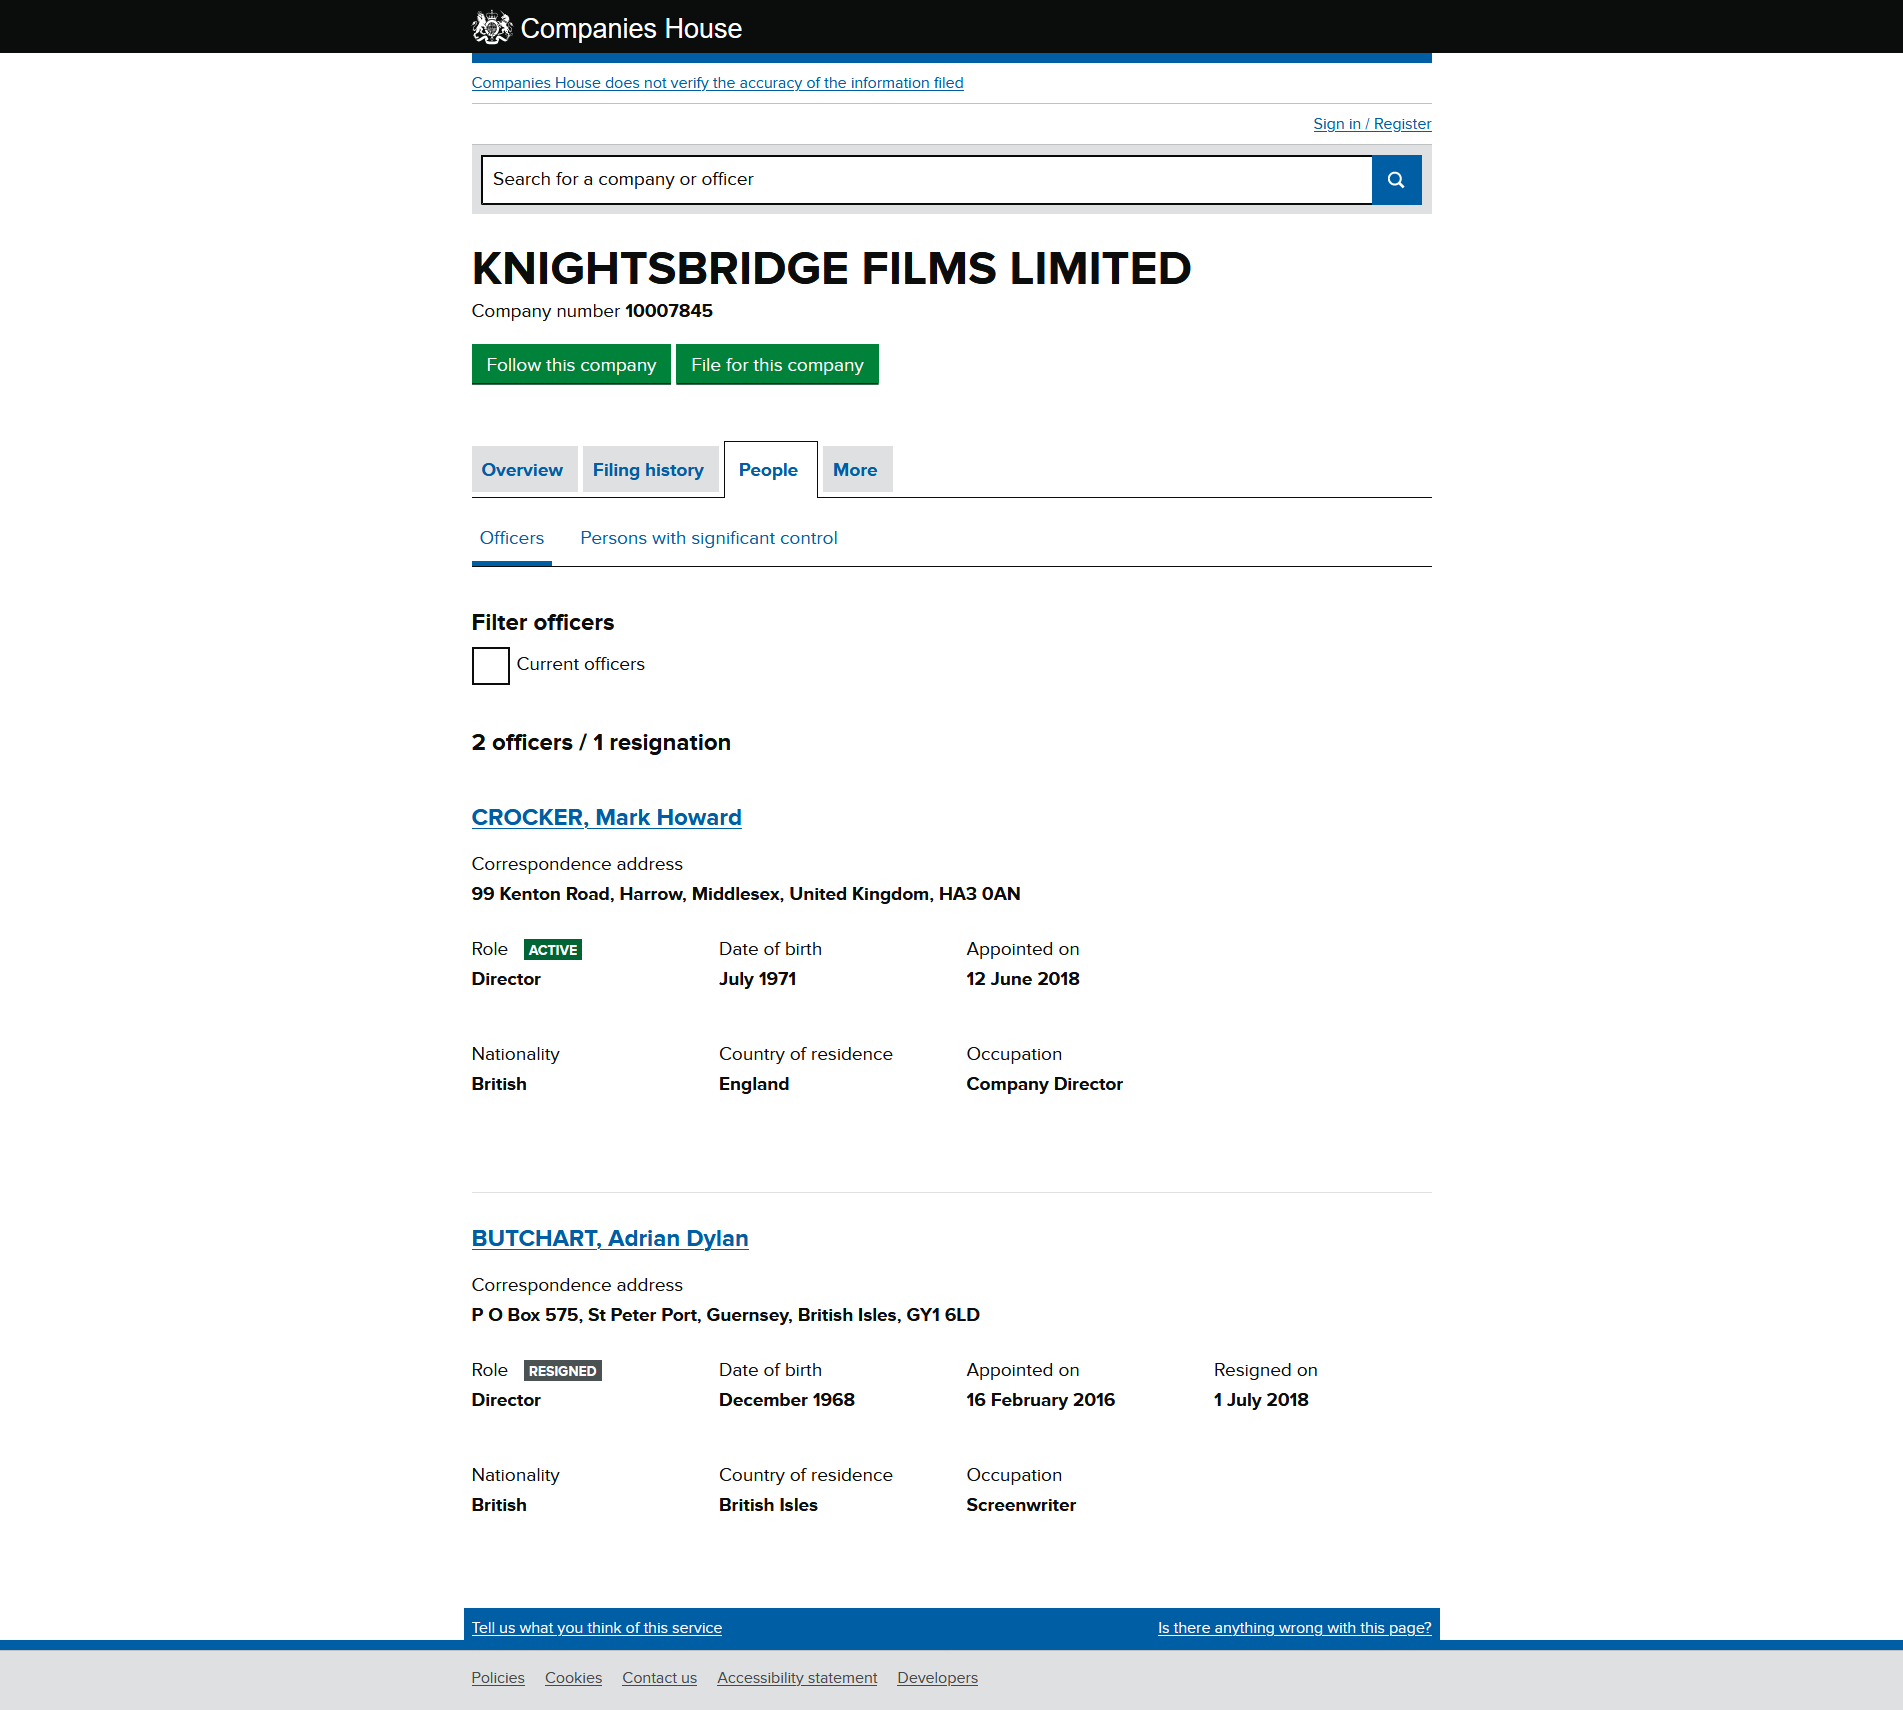
Task: Click the appointed date 16 February 2016
Action: (1040, 1400)
